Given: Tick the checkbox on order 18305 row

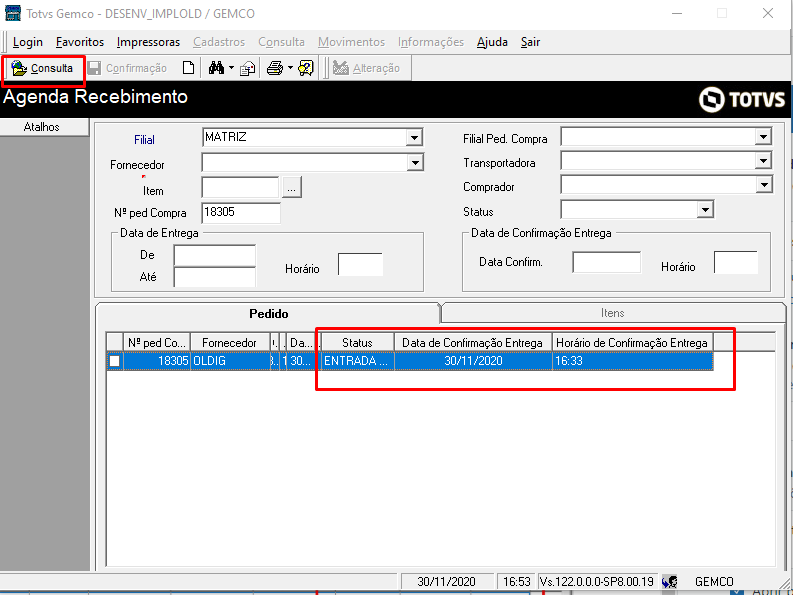Looking at the screenshot, I should [x=115, y=361].
